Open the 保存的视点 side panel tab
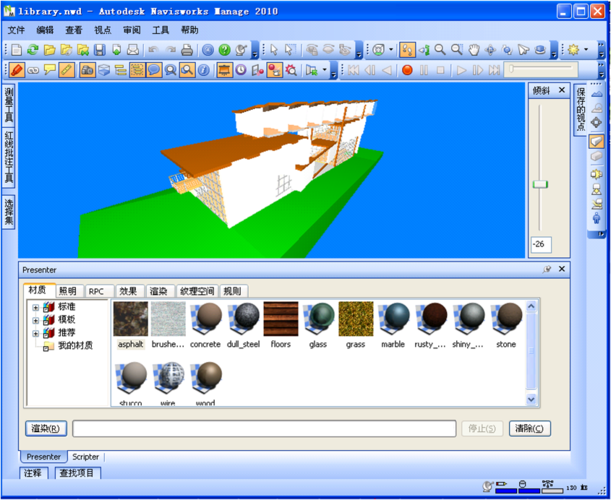Screen dimensions: 611x500 [581, 109]
